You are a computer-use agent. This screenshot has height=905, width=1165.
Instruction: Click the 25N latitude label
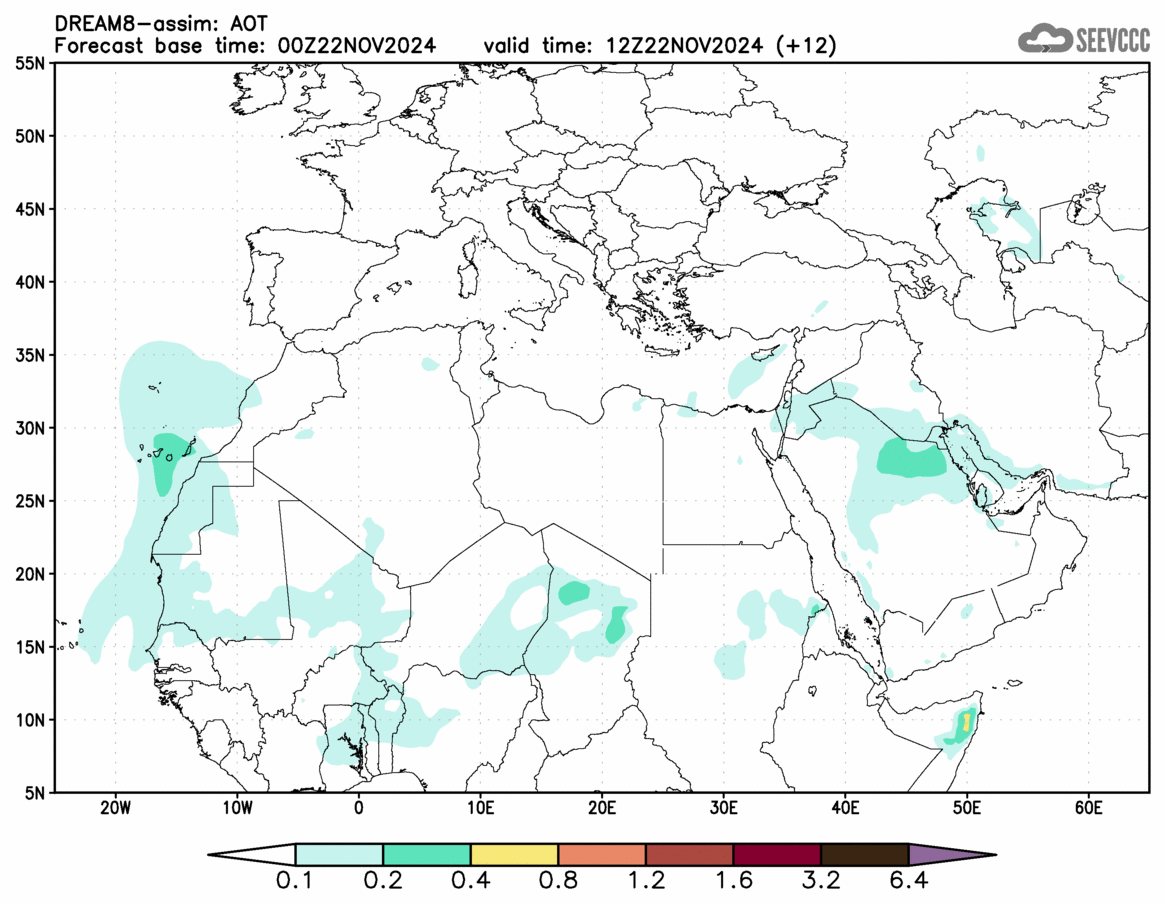pyautogui.click(x=30, y=502)
